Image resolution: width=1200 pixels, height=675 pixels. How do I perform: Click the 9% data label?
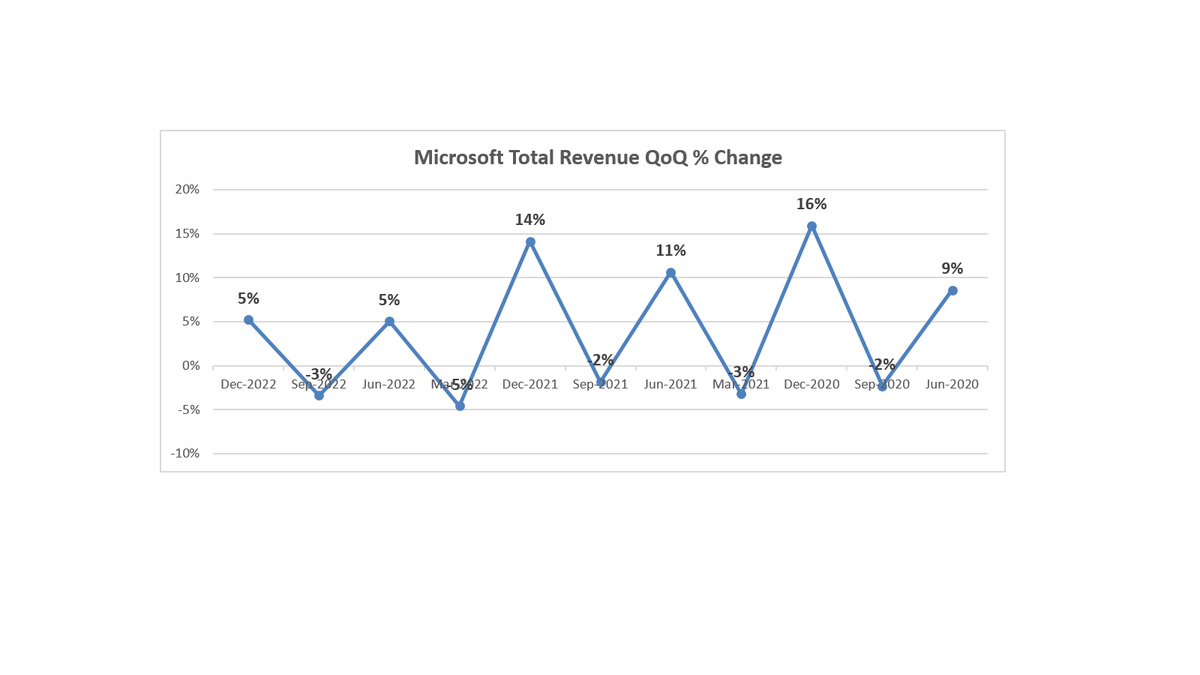(x=952, y=268)
